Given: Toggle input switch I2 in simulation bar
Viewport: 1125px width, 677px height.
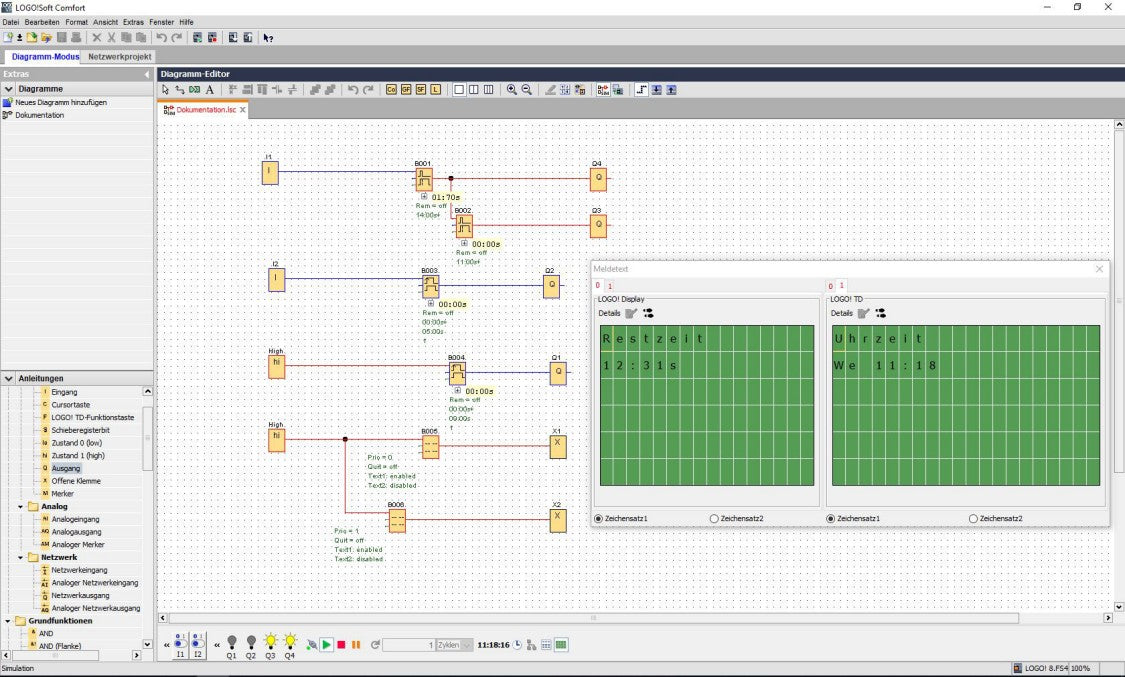Looking at the screenshot, I should pos(197,645).
